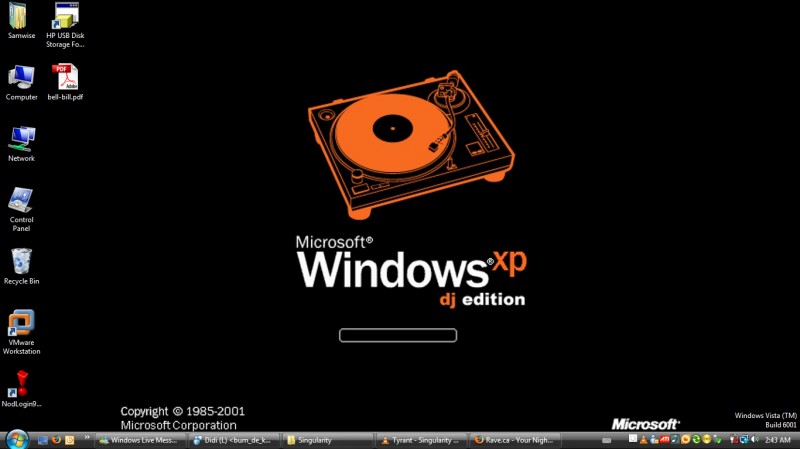Viewport: 800px width, 449px height.
Task: Open the bell-bill.pdf file
Action: pyautogui.click(x=65, y=83)
